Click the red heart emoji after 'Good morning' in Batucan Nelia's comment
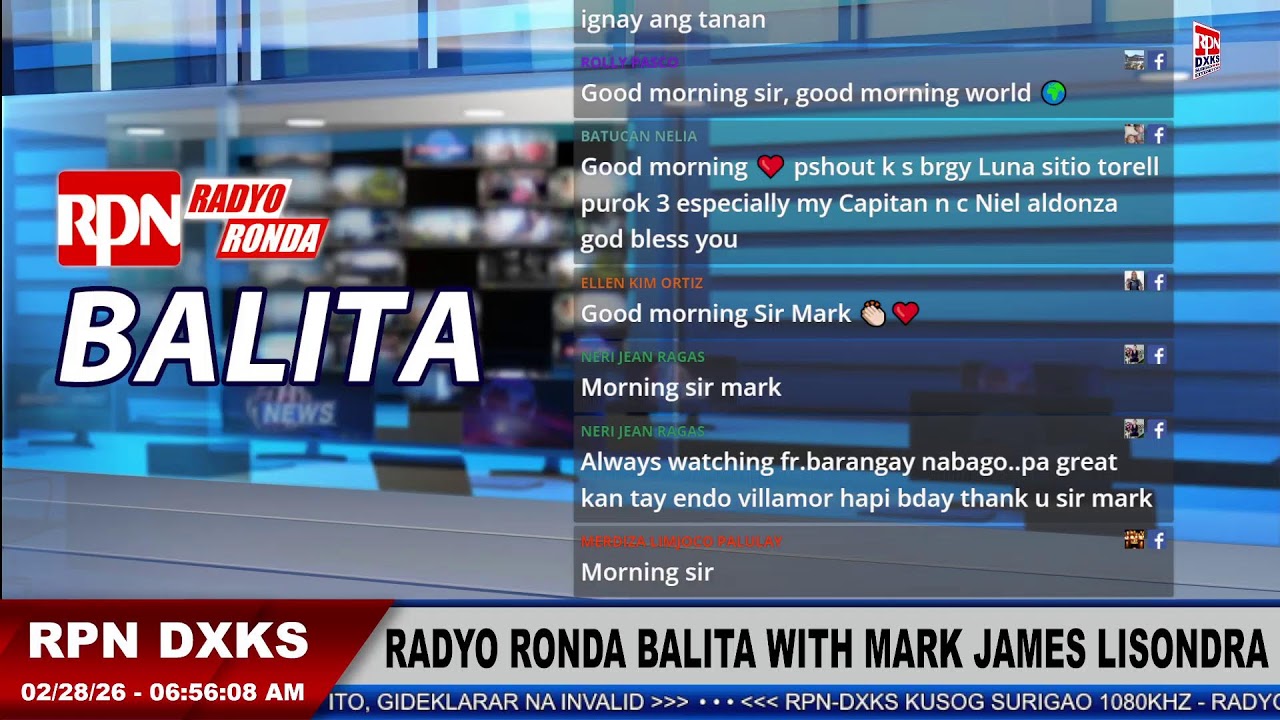Viewport: 1280px width, 720px height. point(770,167)
